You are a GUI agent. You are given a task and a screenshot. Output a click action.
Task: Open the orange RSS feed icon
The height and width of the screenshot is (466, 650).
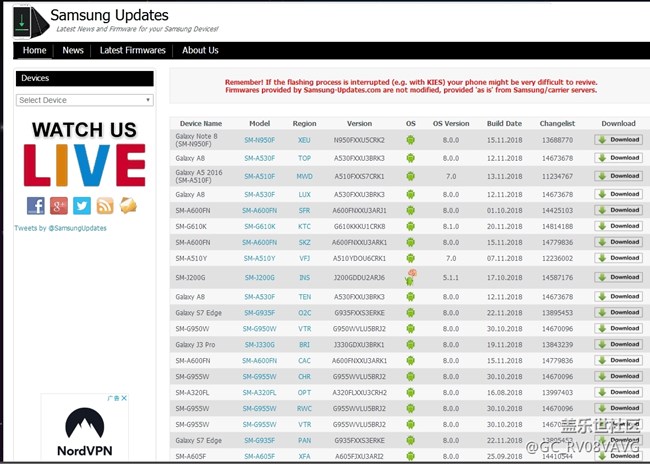pos(105,205)
